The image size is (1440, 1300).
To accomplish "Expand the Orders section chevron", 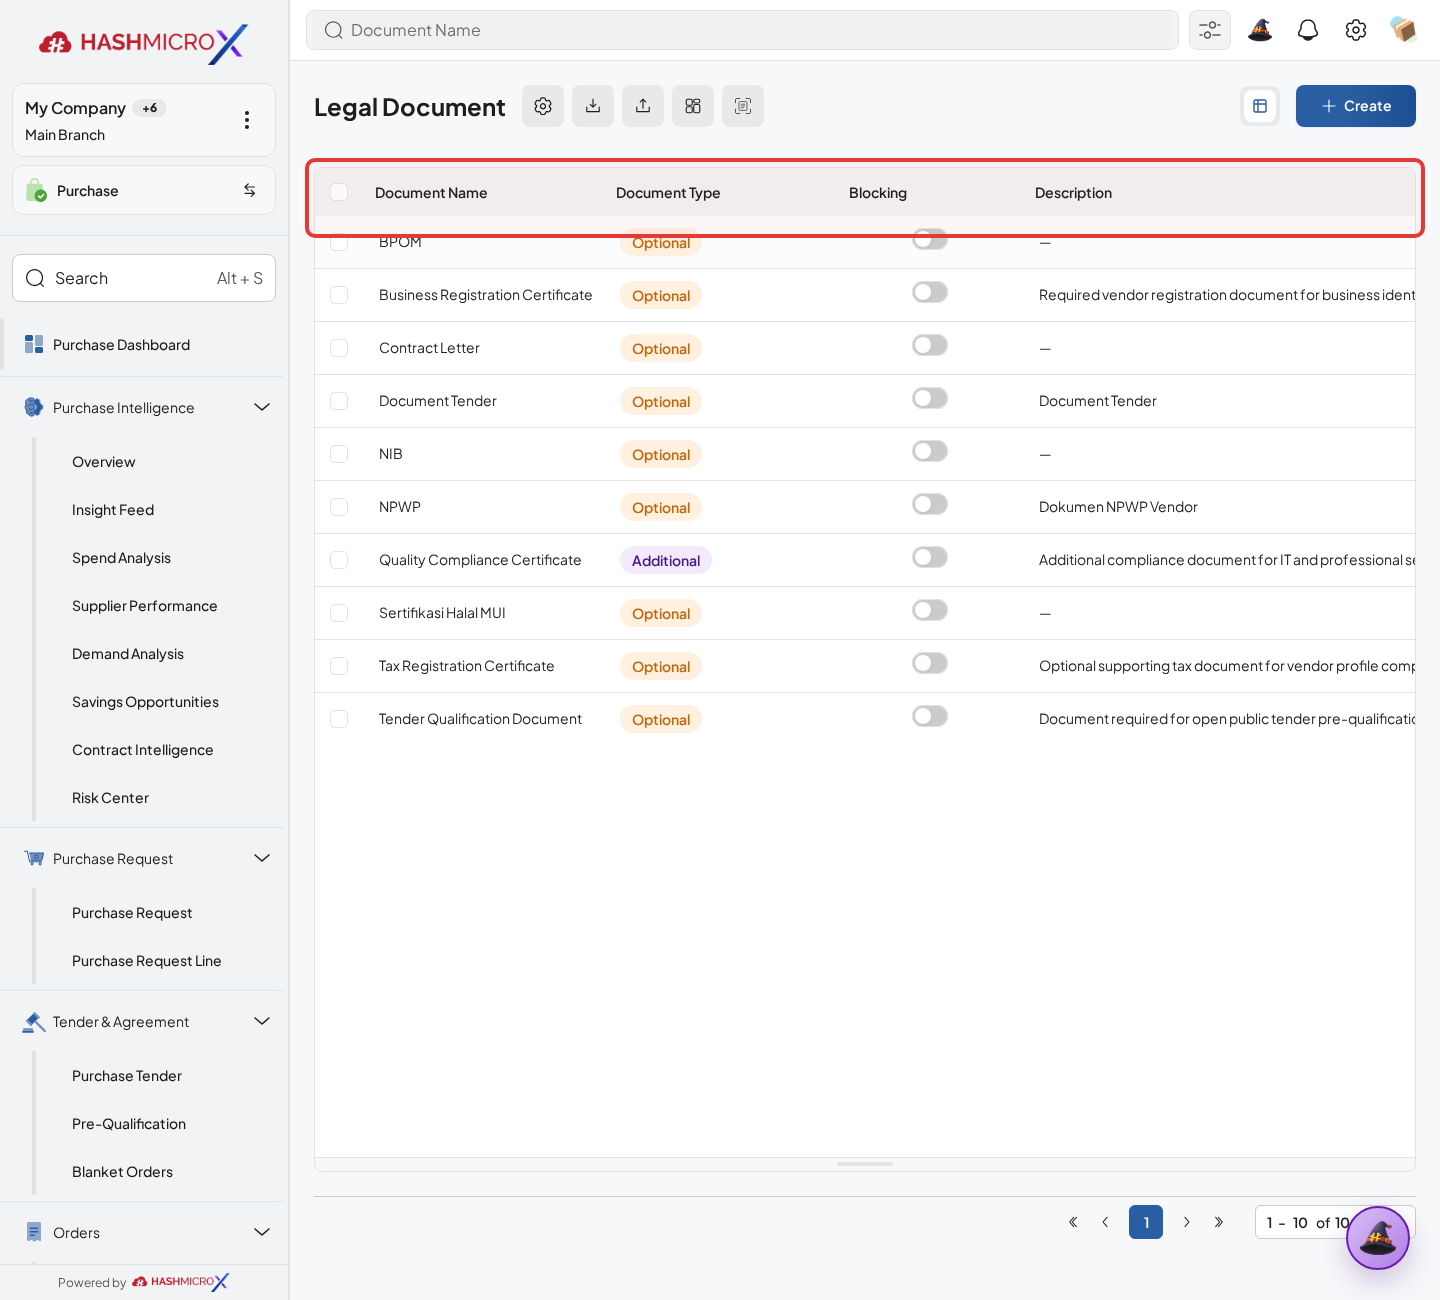I will click(262, 1232).
